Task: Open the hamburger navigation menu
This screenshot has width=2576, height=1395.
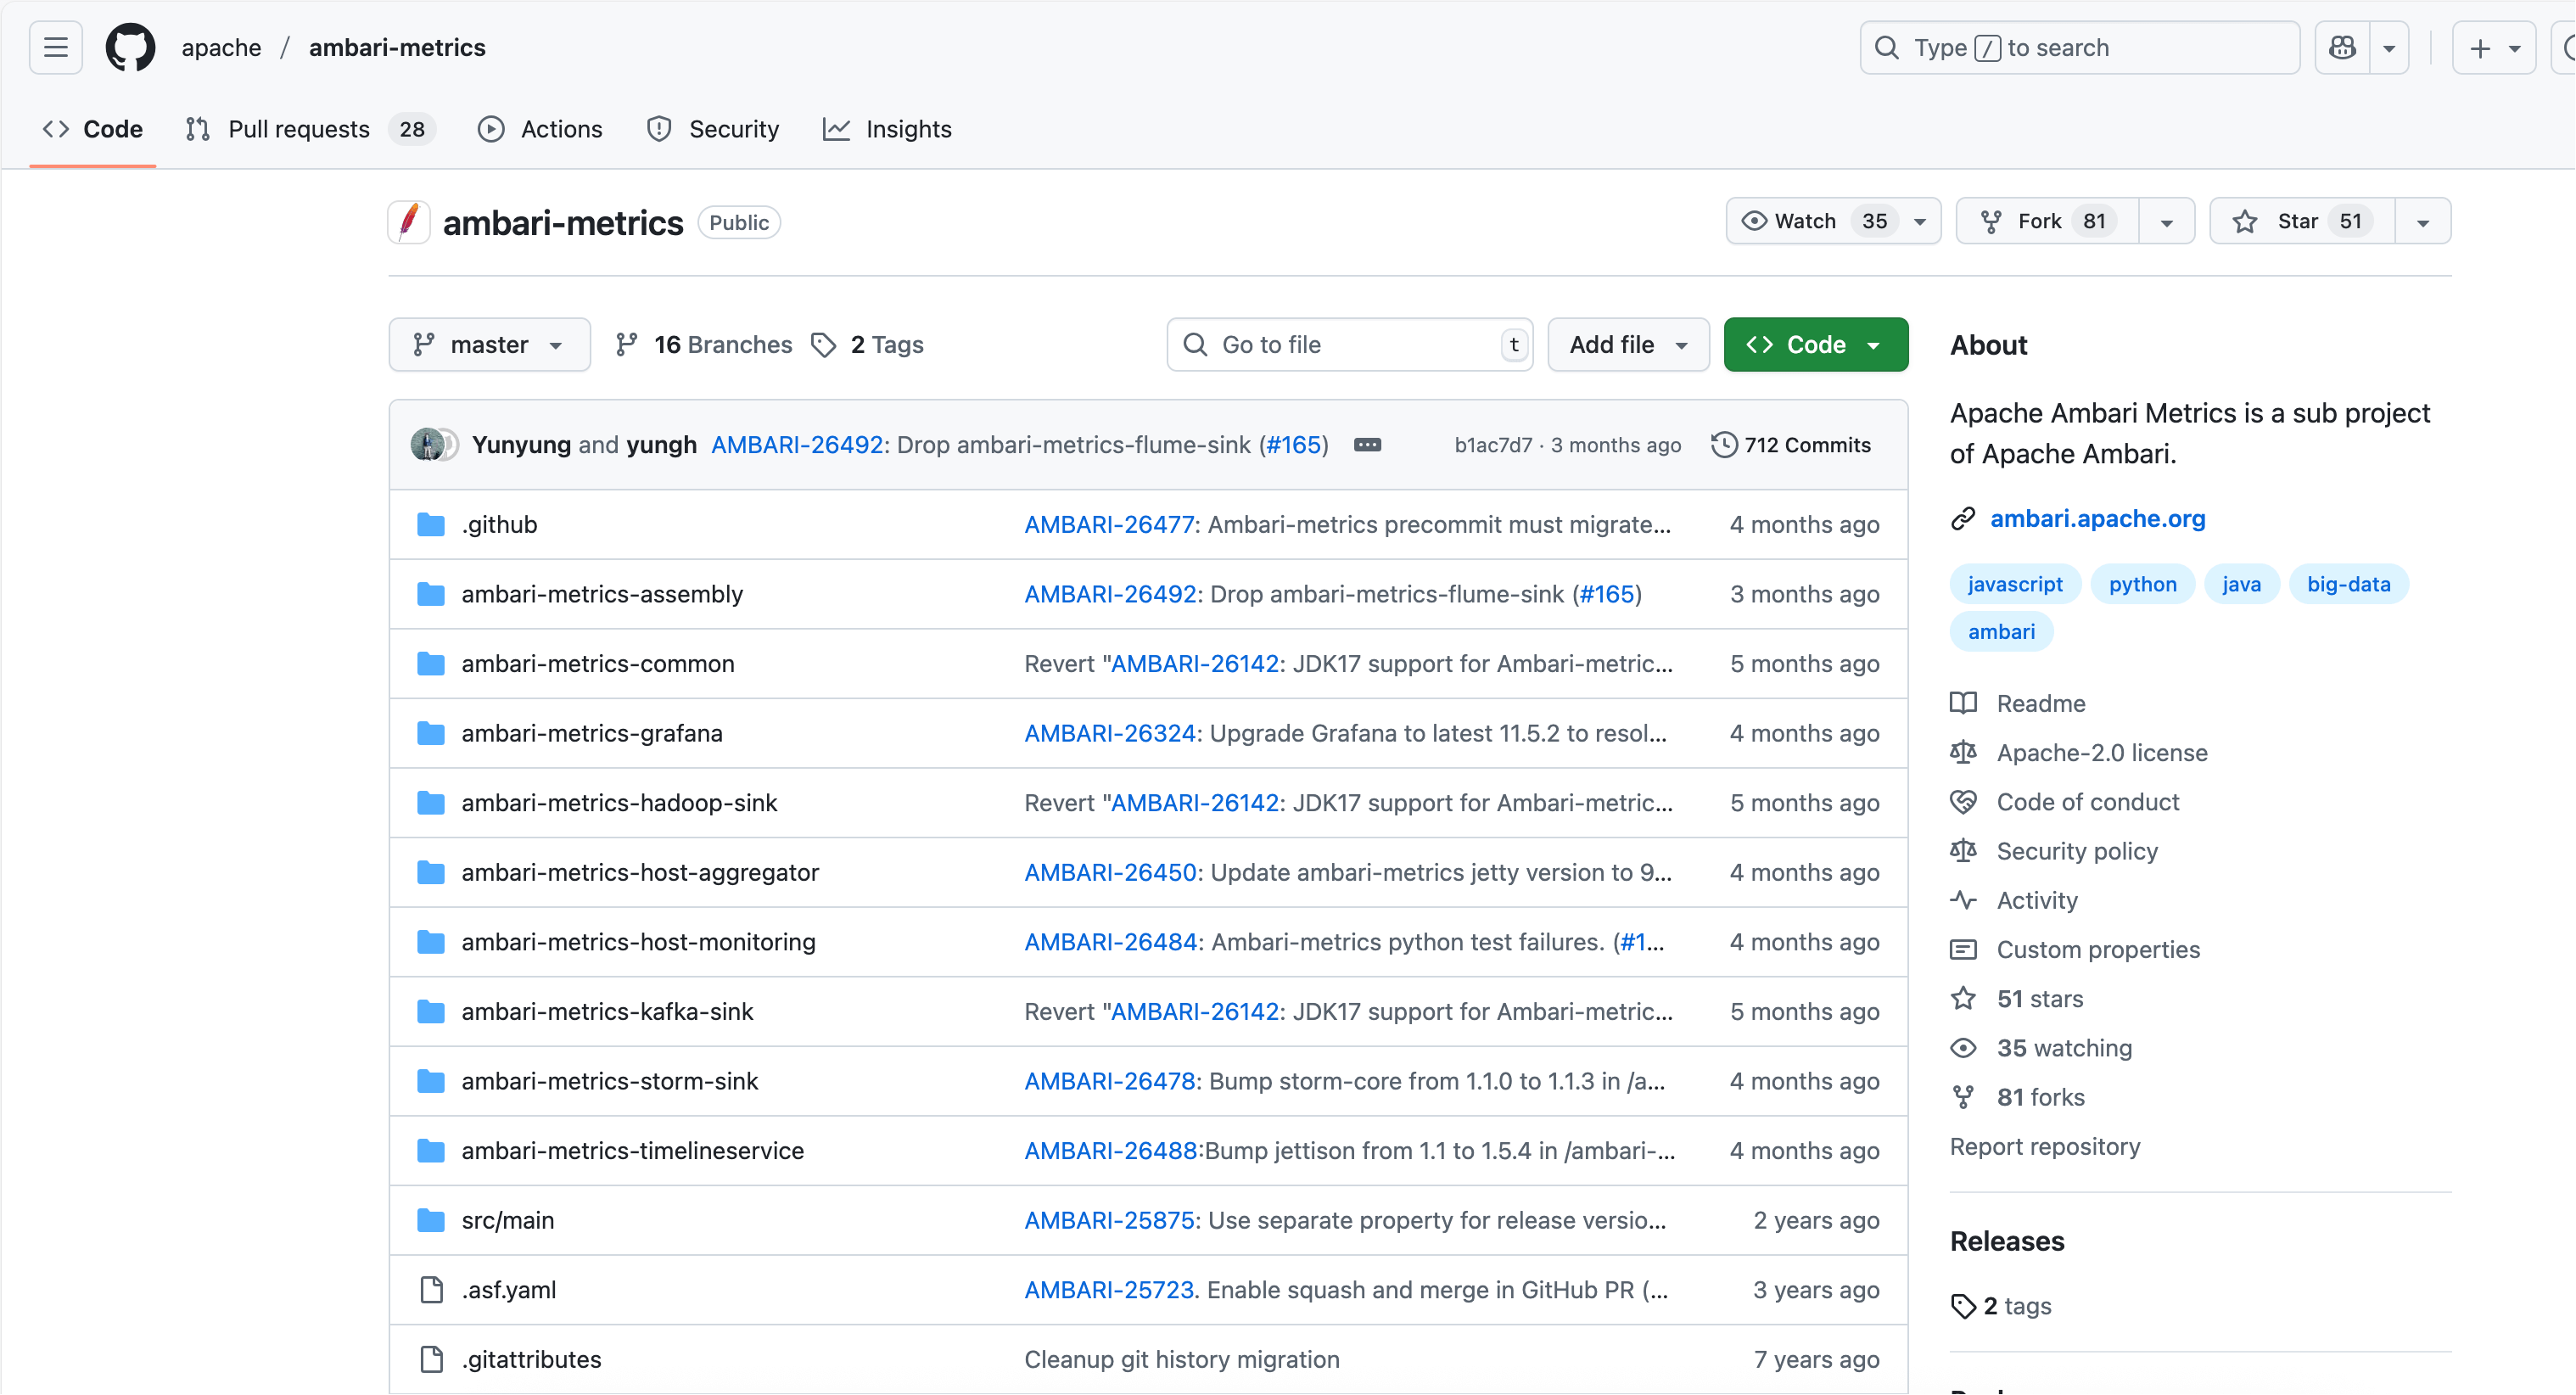Action: click(56, 47)
